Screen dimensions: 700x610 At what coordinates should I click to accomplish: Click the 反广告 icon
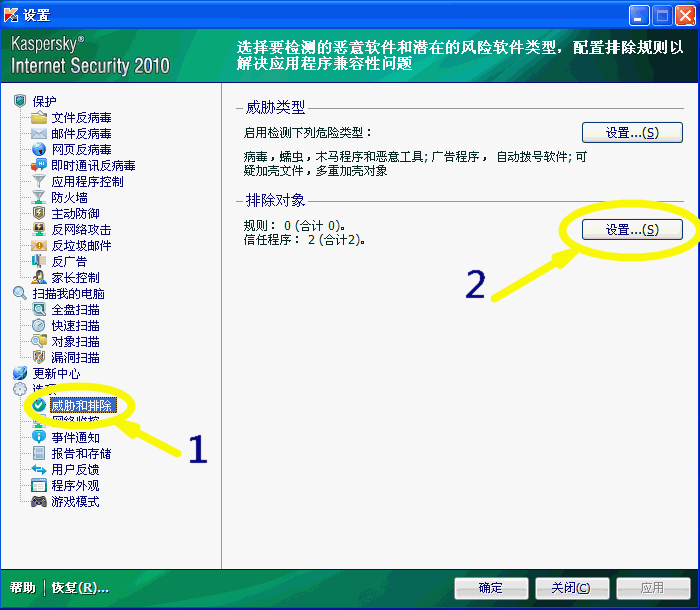point(39,261)
